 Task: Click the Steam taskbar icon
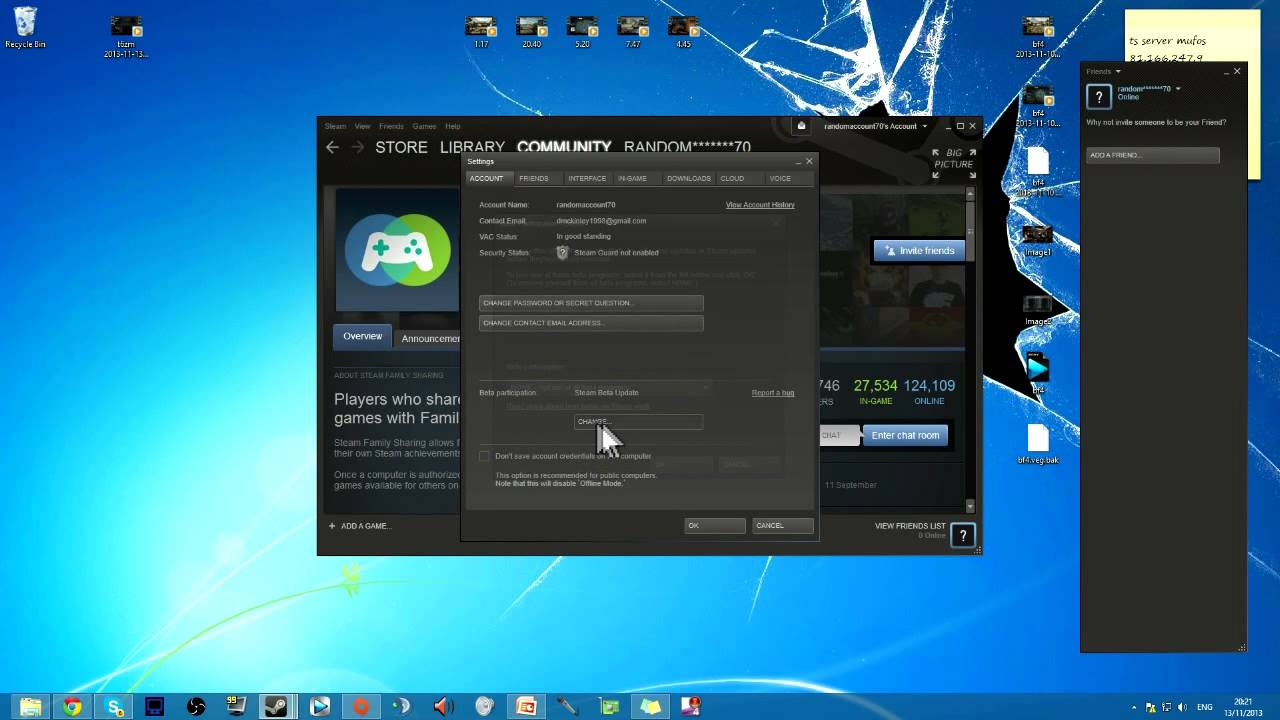point(278,707)
